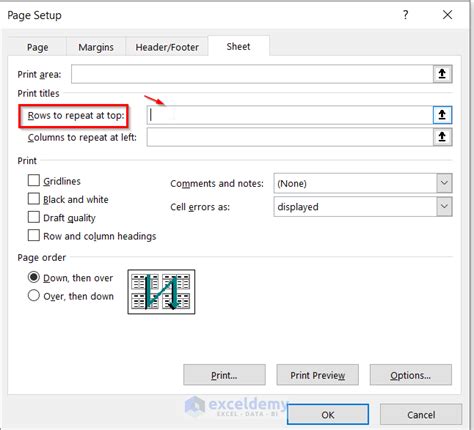474x430 pixels.
Task: Close the Page Setup dialog
Action: pyautogui.click(x=447, y=15)
